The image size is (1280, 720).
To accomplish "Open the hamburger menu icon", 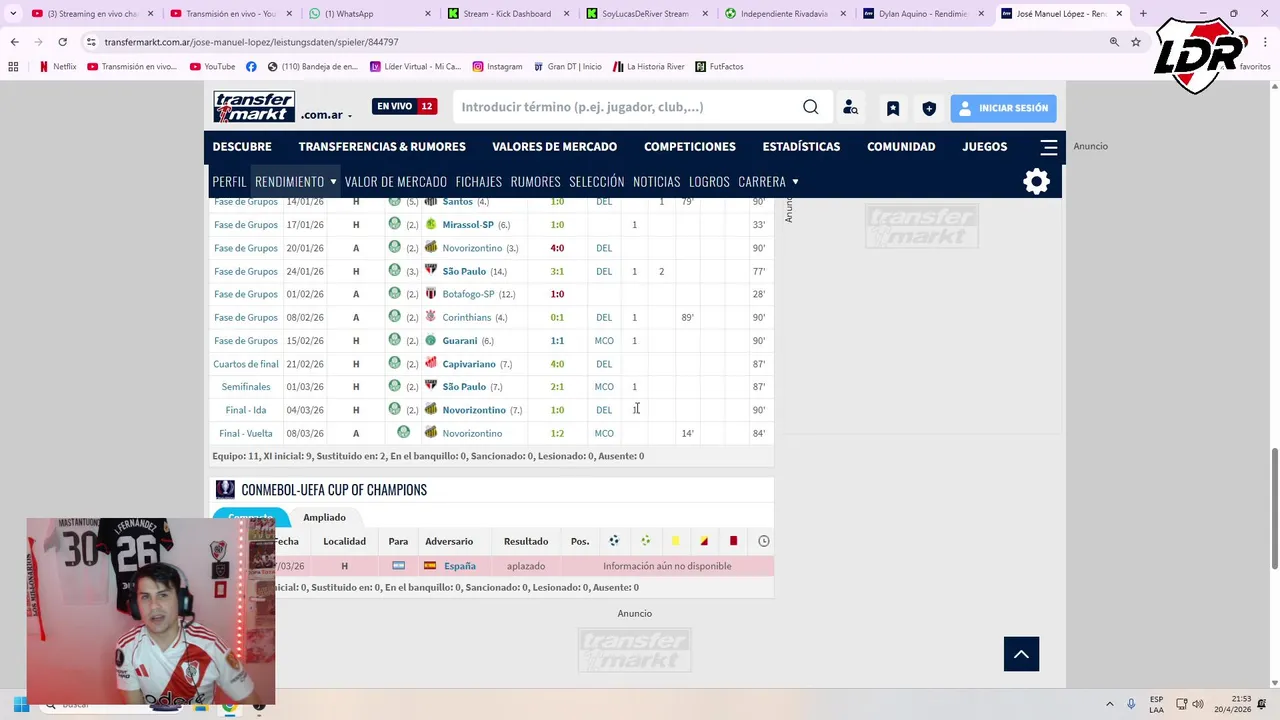I will click(x=1048, y=147).
